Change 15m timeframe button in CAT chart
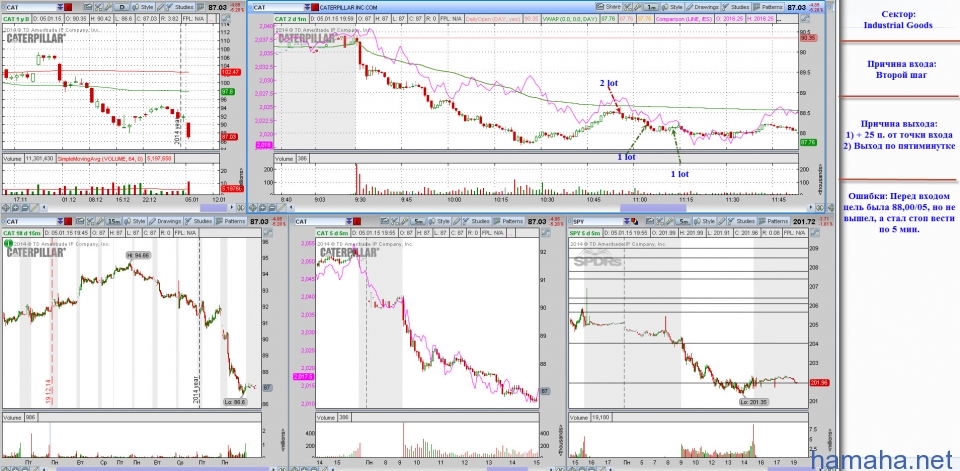 pyautogui.click(x=113, y=221)
